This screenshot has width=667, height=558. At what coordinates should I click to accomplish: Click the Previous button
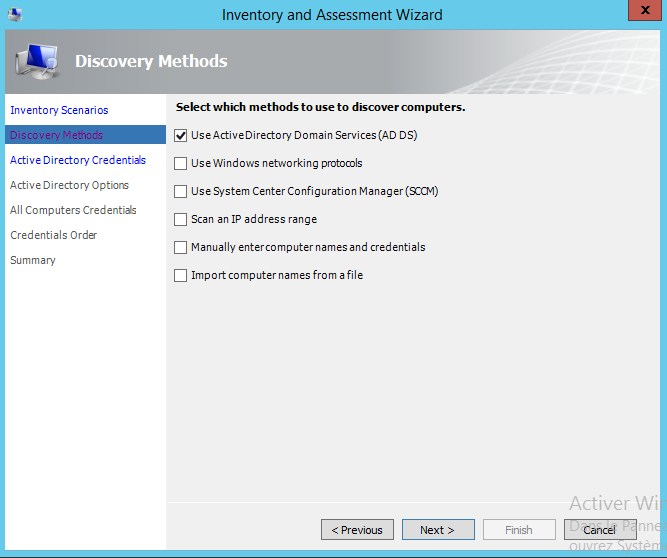coord(357,530)
